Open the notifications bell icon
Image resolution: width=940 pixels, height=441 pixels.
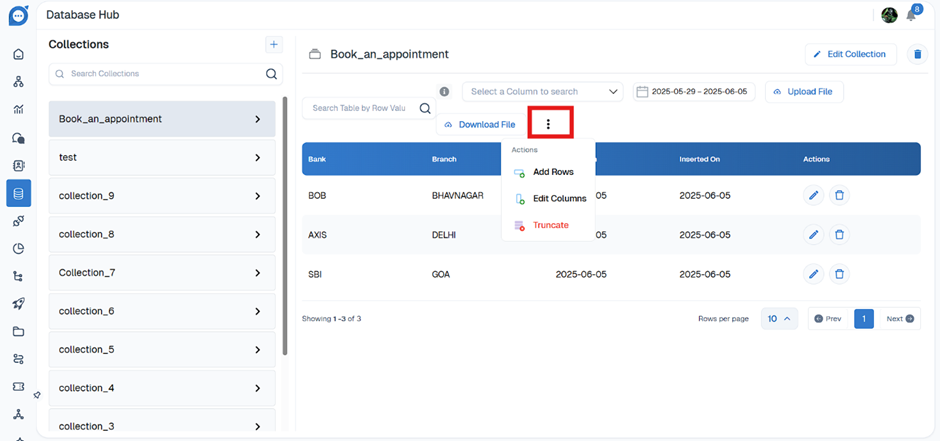pyautogui.click(x=912, y=16)
